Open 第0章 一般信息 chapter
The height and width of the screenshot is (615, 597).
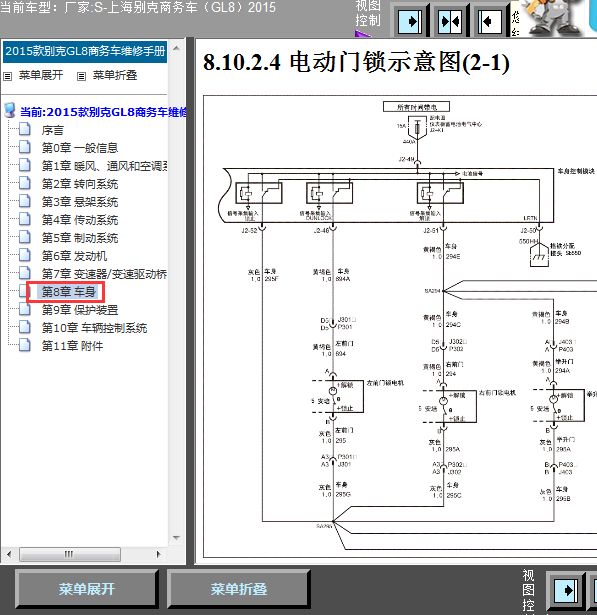pos(80,148)
